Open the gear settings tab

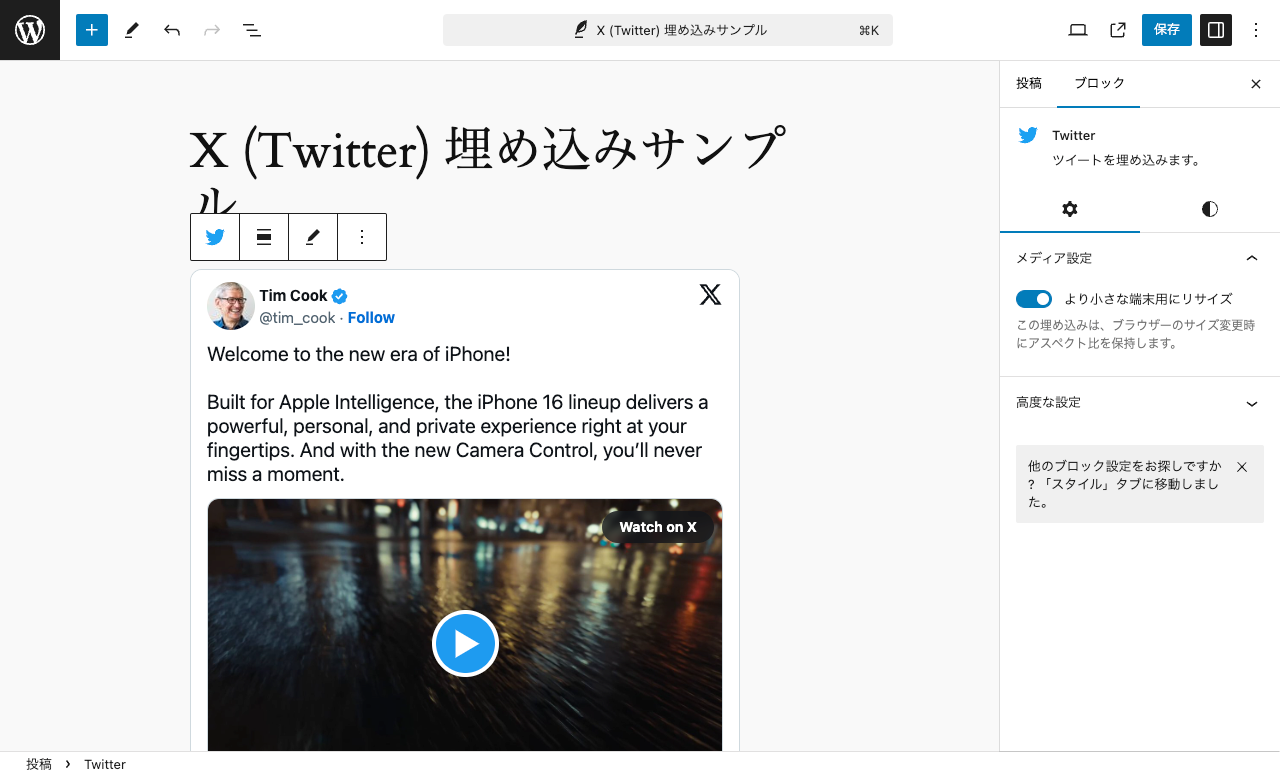point(1070,209)
